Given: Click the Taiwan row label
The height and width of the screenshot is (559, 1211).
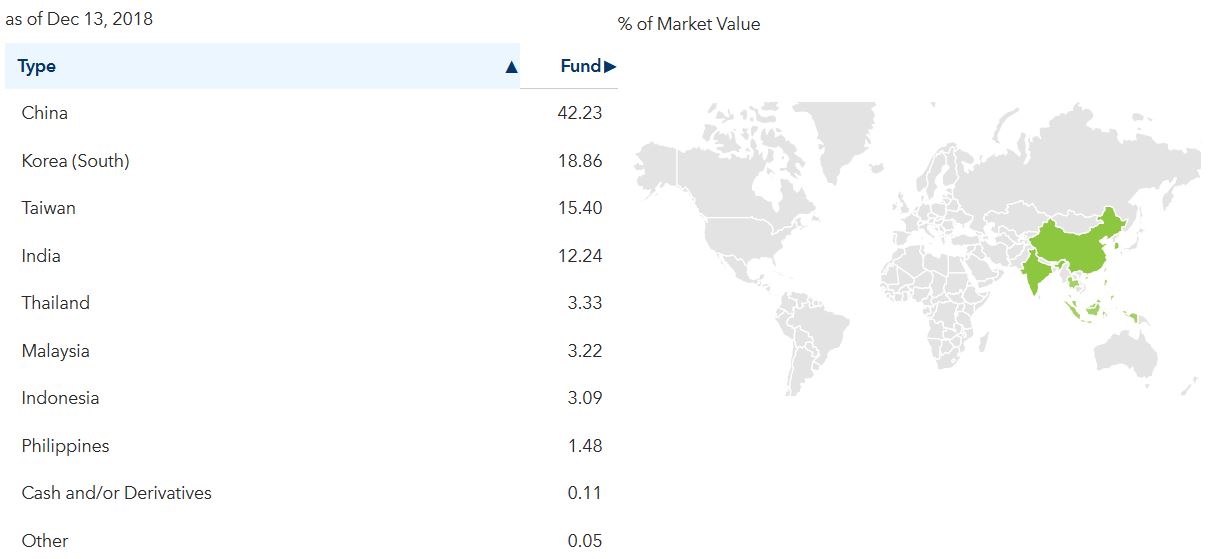Looking at the screenshot, I should tap(49, 208).
